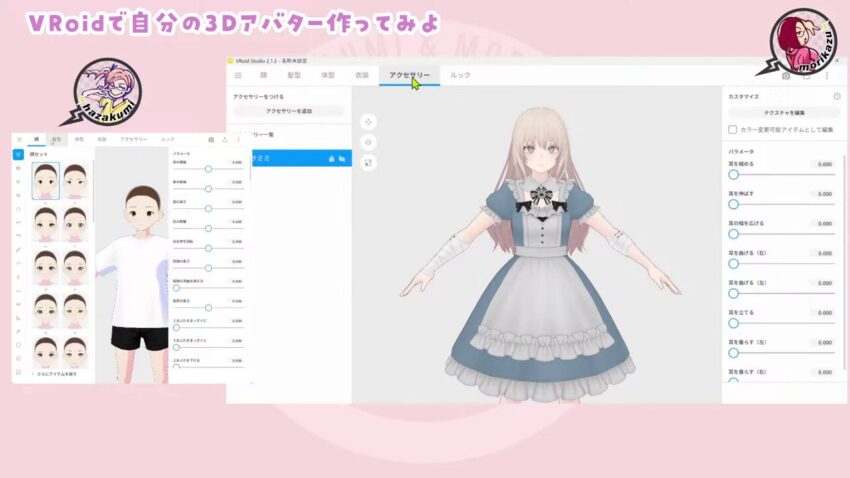Switch to the 体型 tab in main window
This screenshot has height=478, width=850.
(x=328, y=75)
